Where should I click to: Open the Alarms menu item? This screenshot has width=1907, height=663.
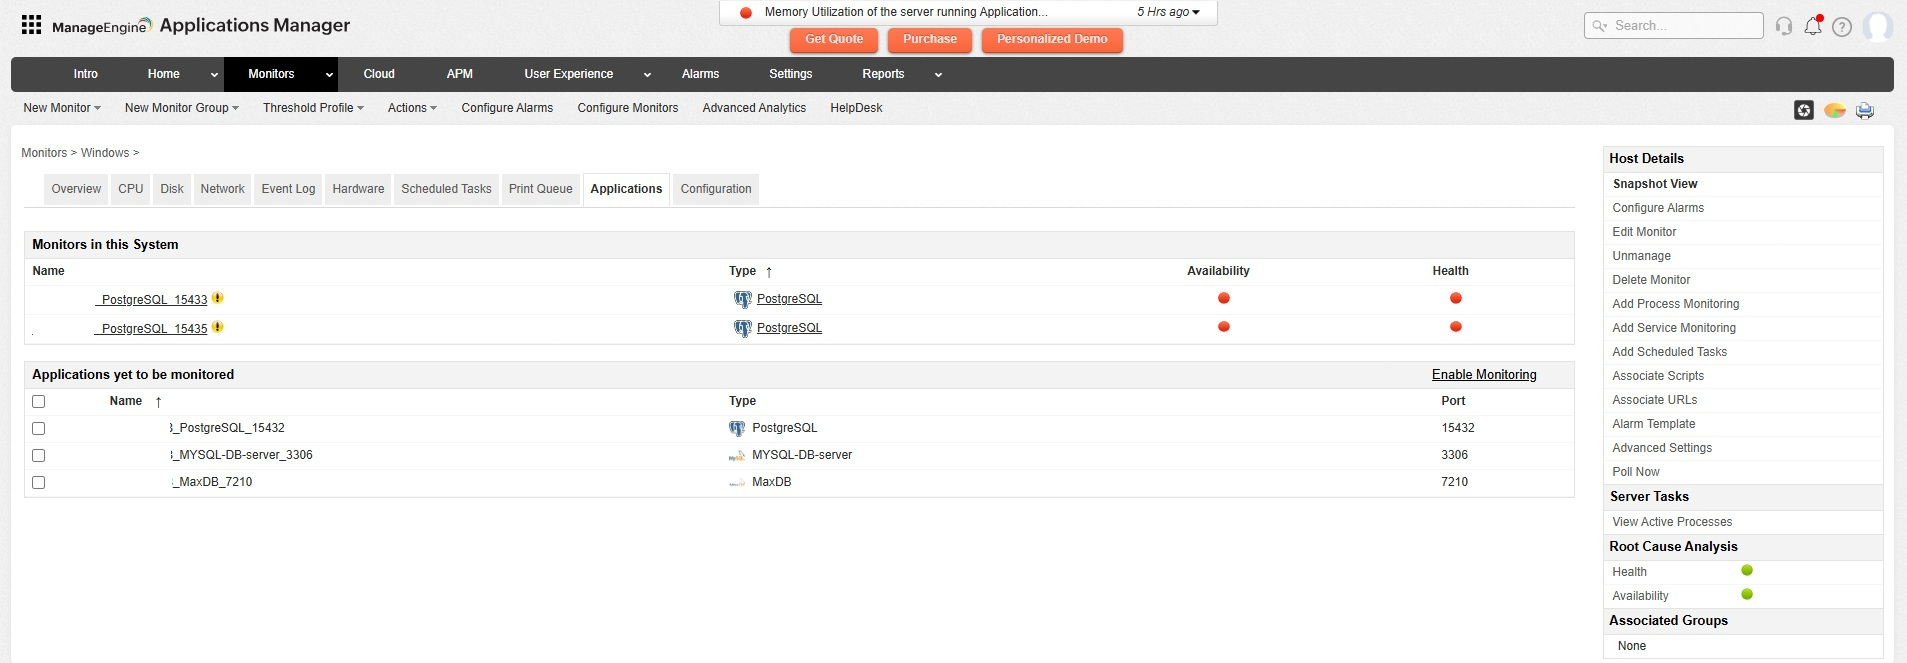click(x=700, y=74)
